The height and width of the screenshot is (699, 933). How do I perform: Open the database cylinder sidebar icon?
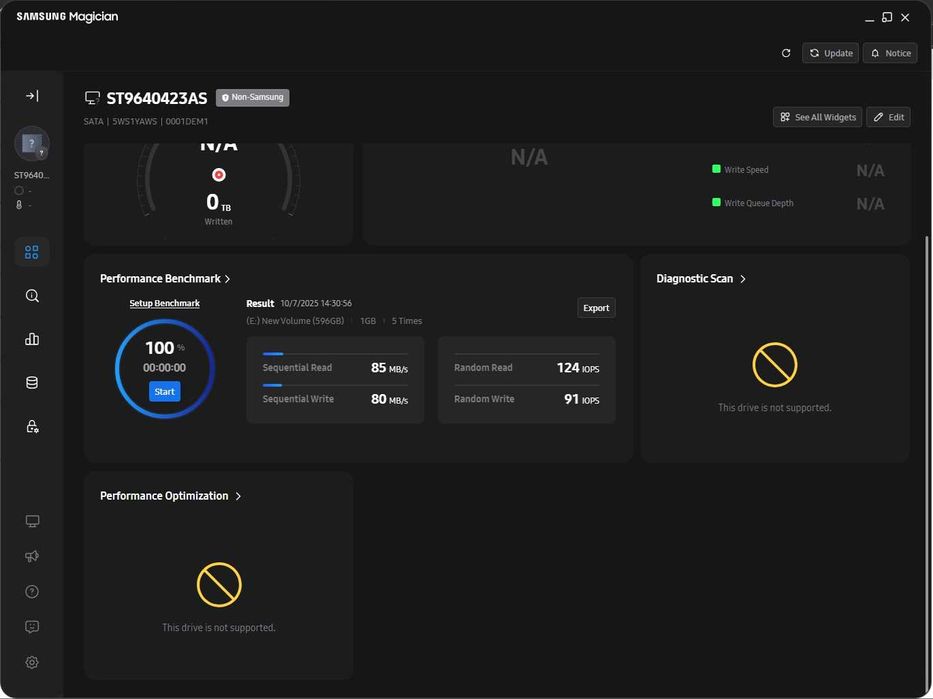point(32,383)
